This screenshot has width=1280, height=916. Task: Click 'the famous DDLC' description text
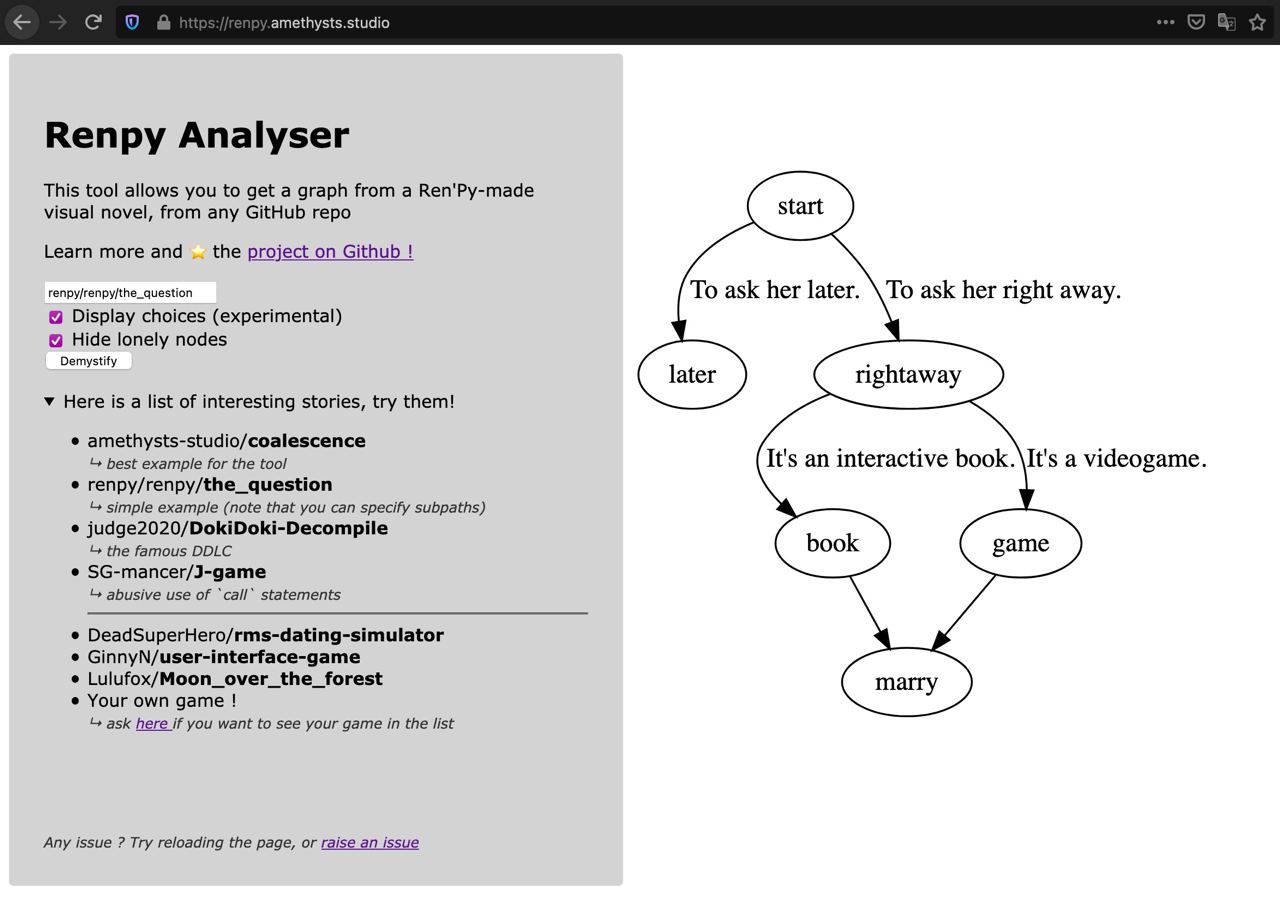[168, 551]
